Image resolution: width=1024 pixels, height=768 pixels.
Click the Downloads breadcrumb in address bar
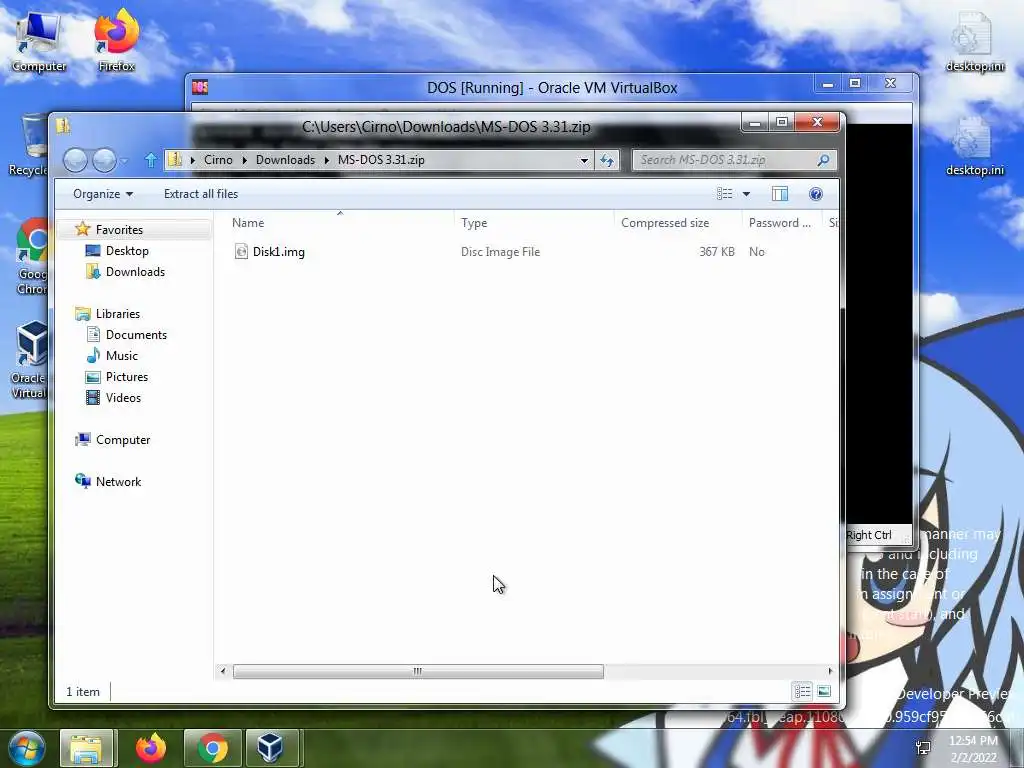click(285, 160)
